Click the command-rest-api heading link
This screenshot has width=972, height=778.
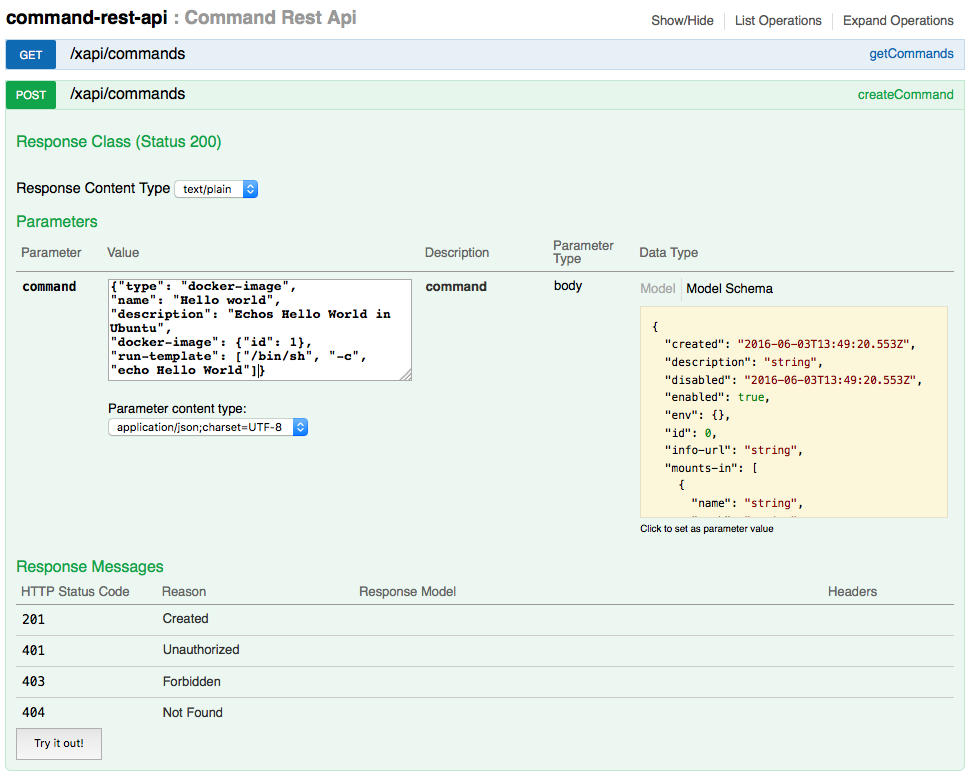pyautogui.click(x=87, y=18)
